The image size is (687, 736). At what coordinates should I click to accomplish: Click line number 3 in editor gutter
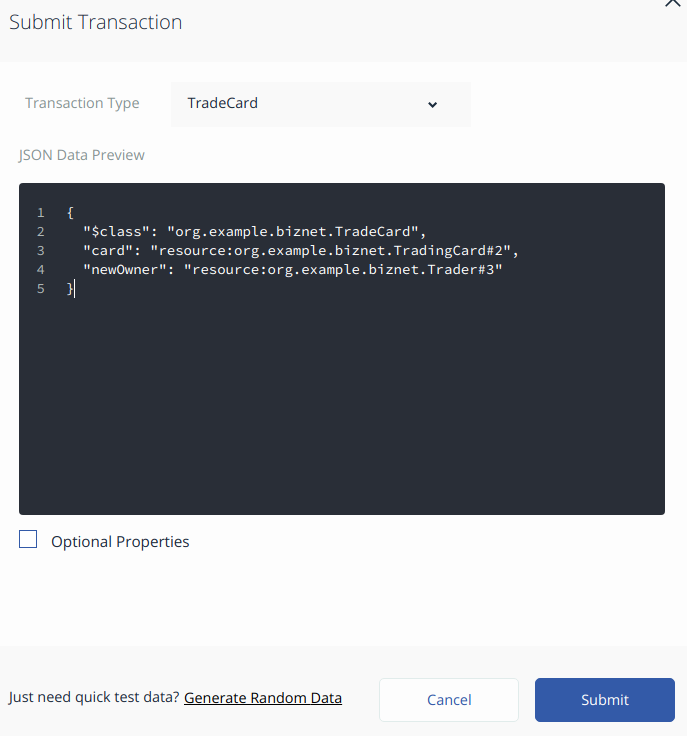point(41,251)
